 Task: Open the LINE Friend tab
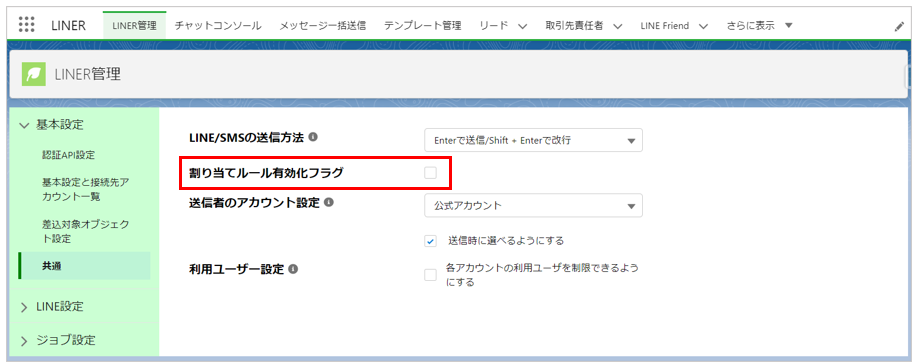coord(665,26)
